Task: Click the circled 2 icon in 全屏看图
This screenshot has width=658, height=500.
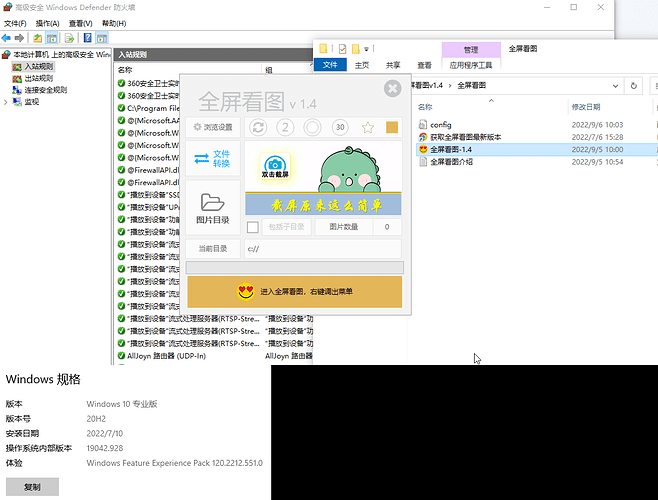Action: 285,127
